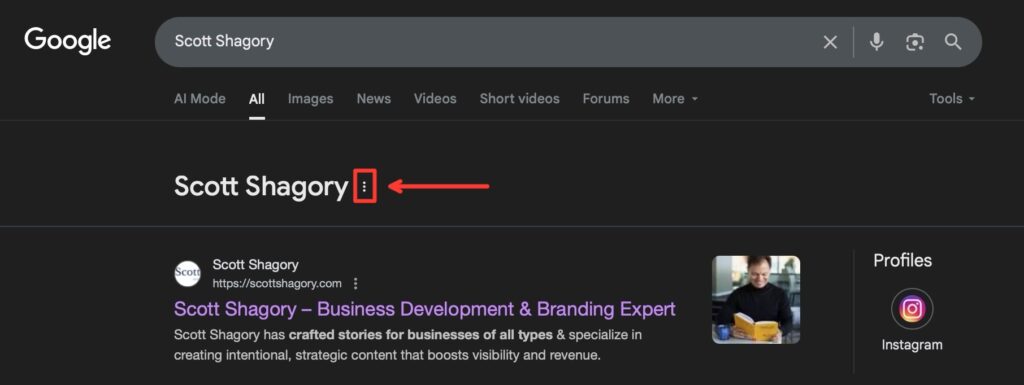Open the Instagram profile icon

coord(912,309)
